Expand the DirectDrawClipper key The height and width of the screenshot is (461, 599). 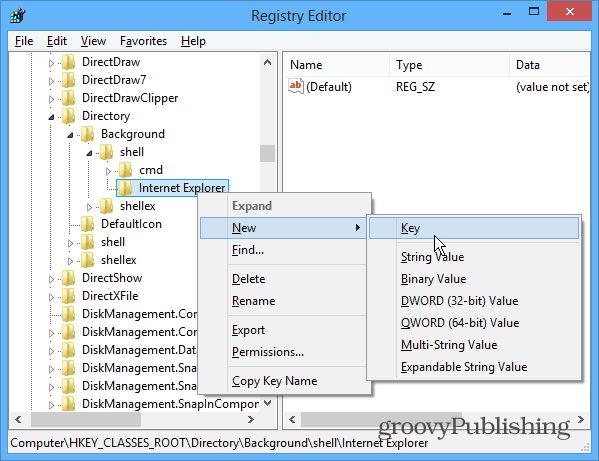coord(51,99)
